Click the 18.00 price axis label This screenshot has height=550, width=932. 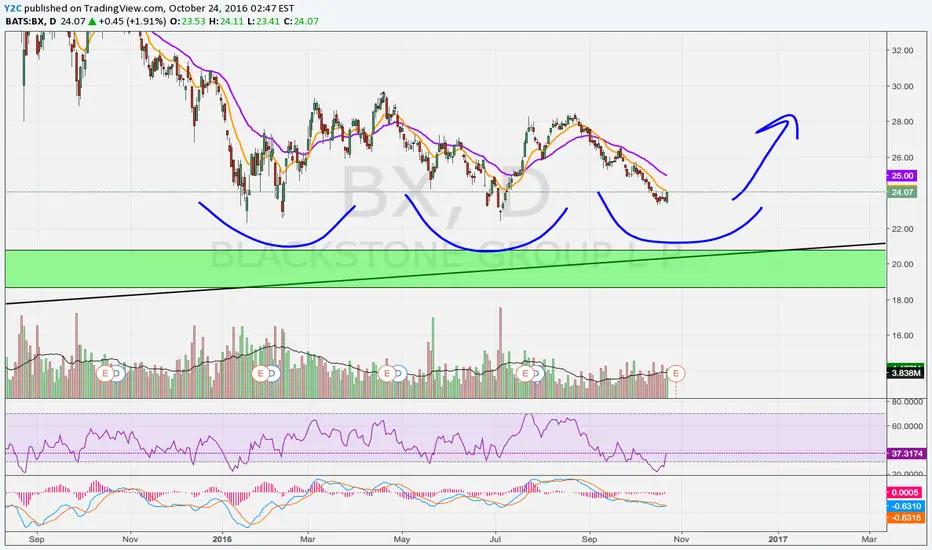point(902,300)
